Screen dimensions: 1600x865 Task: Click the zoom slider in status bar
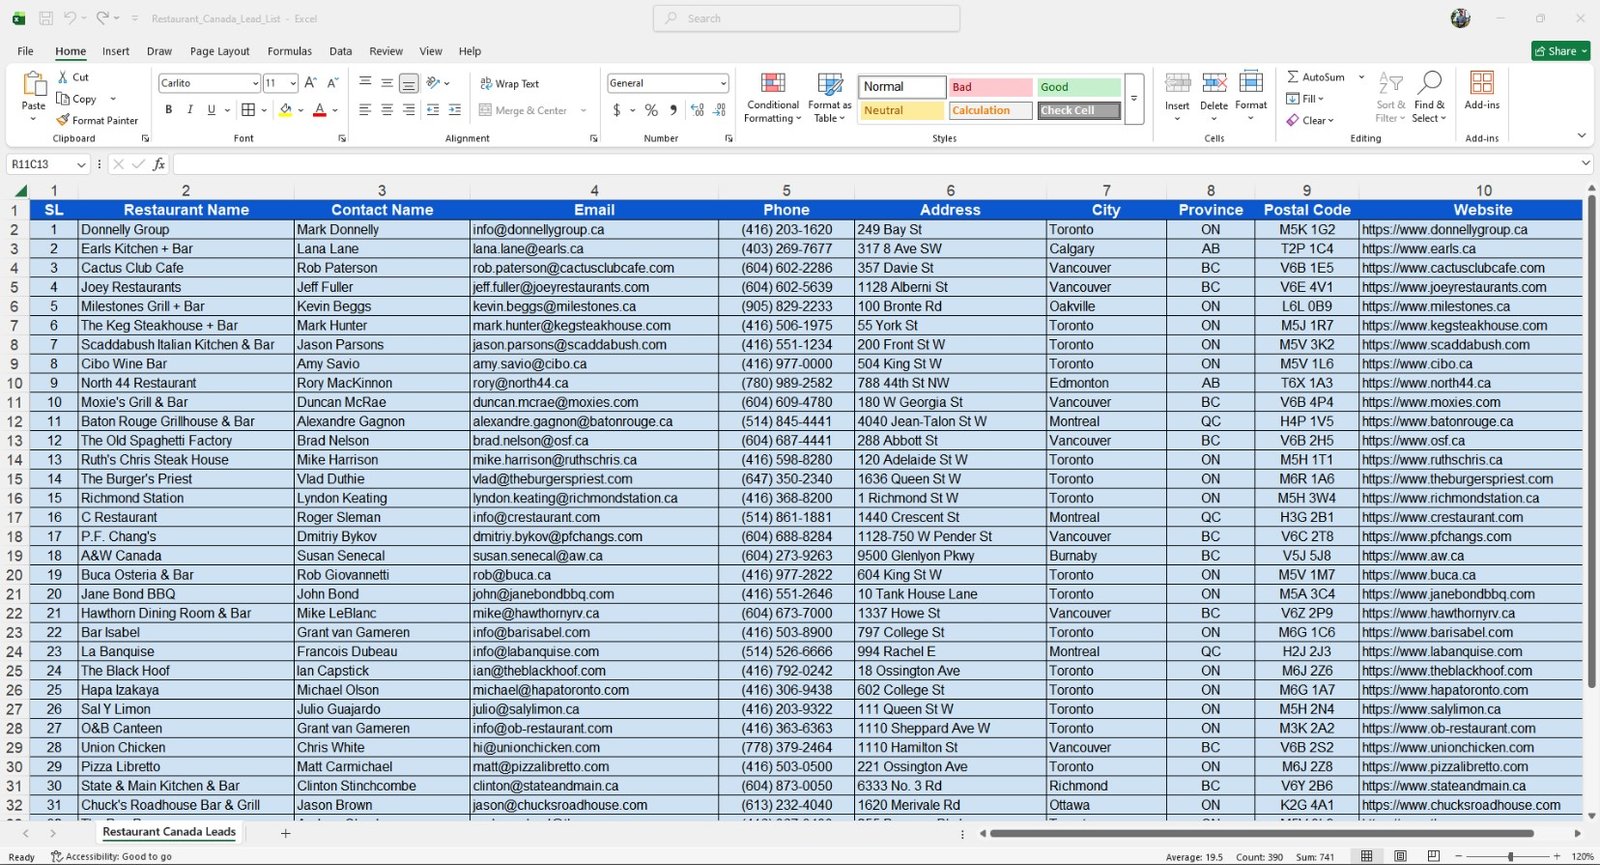click(x=1511, y=856)
